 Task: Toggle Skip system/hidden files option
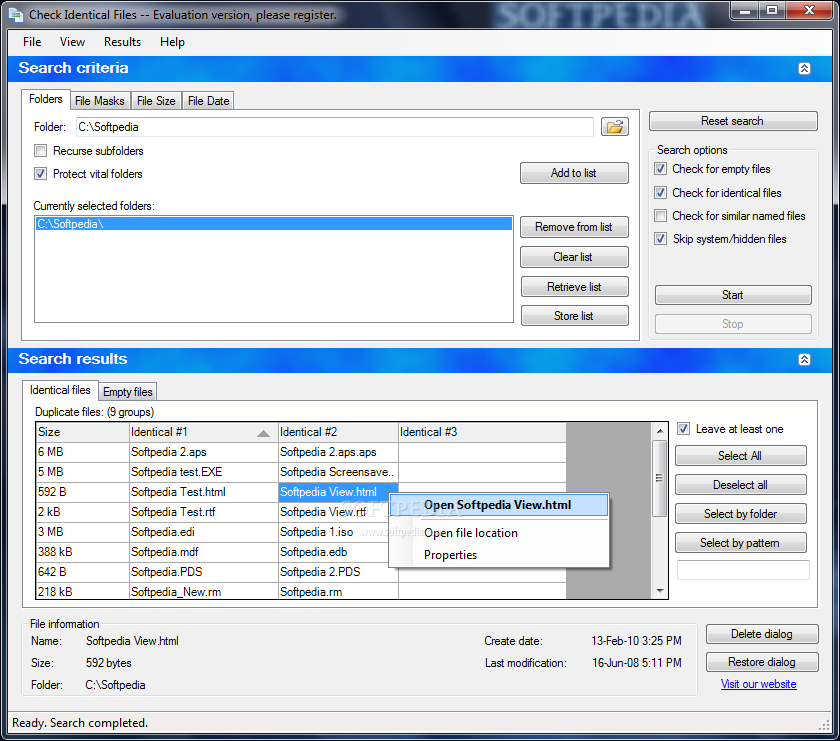661,238
